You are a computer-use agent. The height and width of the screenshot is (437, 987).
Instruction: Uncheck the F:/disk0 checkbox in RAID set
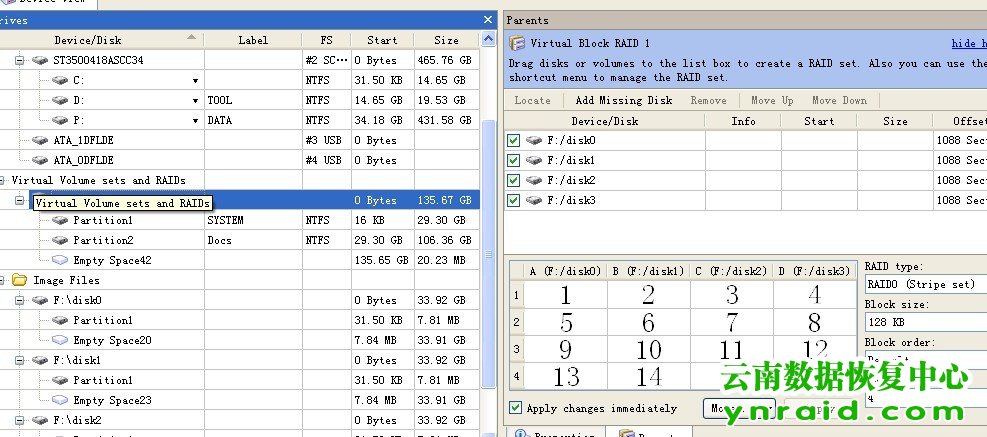pyautogui.click(x=514, y=140)
